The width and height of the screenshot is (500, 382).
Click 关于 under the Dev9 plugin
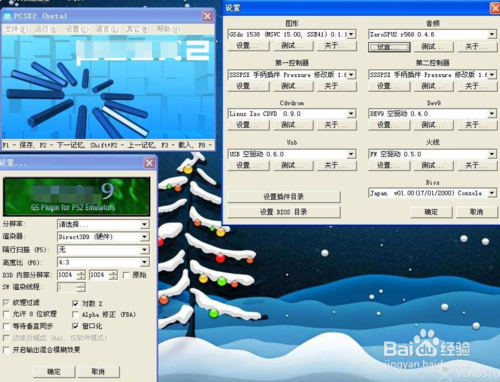tap(477, 125)
